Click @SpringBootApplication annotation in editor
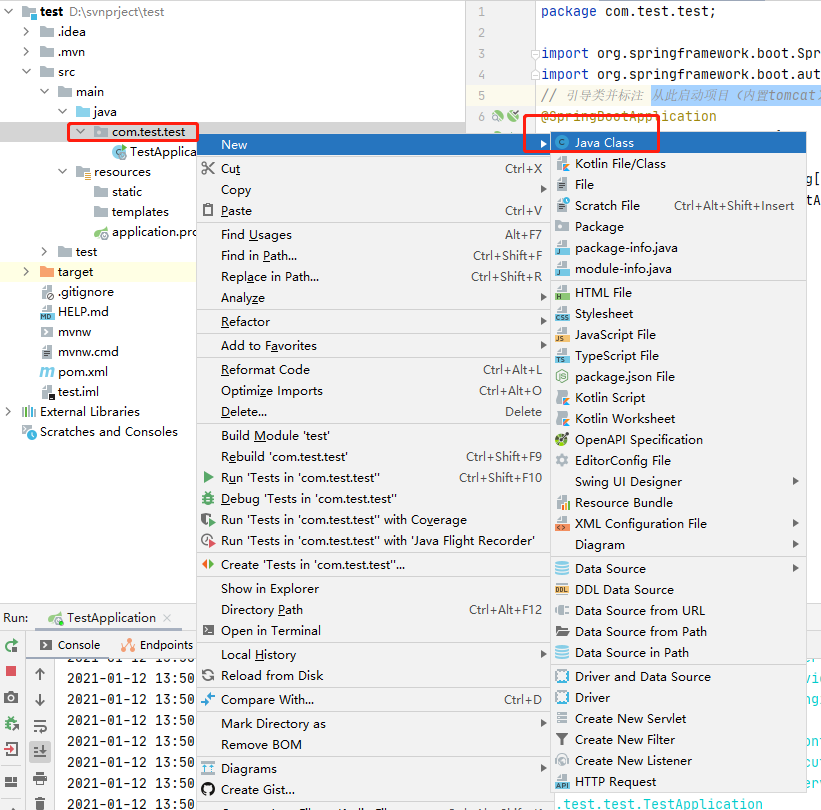Image resolution: width=821 pixels, height=810 pixels. point(628,116)
